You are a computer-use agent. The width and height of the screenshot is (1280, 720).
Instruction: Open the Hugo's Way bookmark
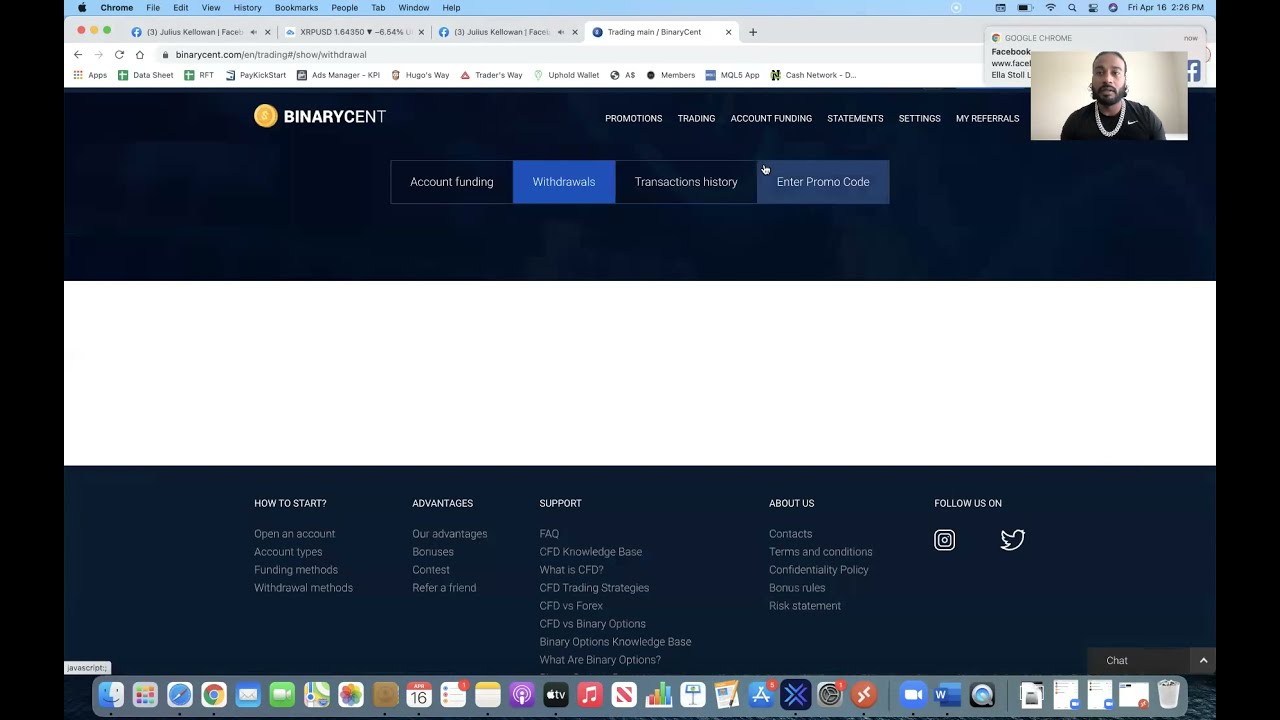click(x=420, y=75)
